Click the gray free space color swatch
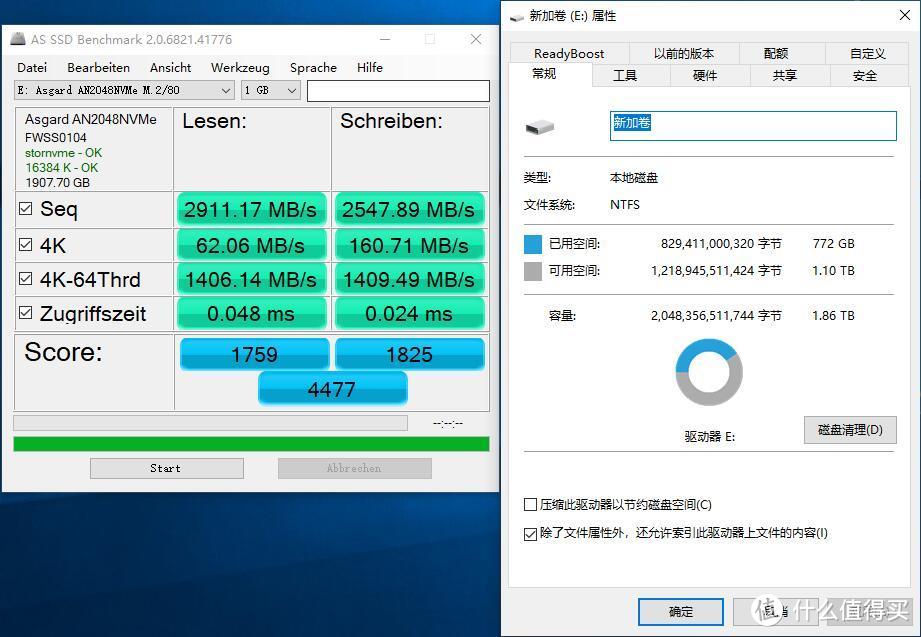Screen dimensions: 921x637 pos(533,271)
